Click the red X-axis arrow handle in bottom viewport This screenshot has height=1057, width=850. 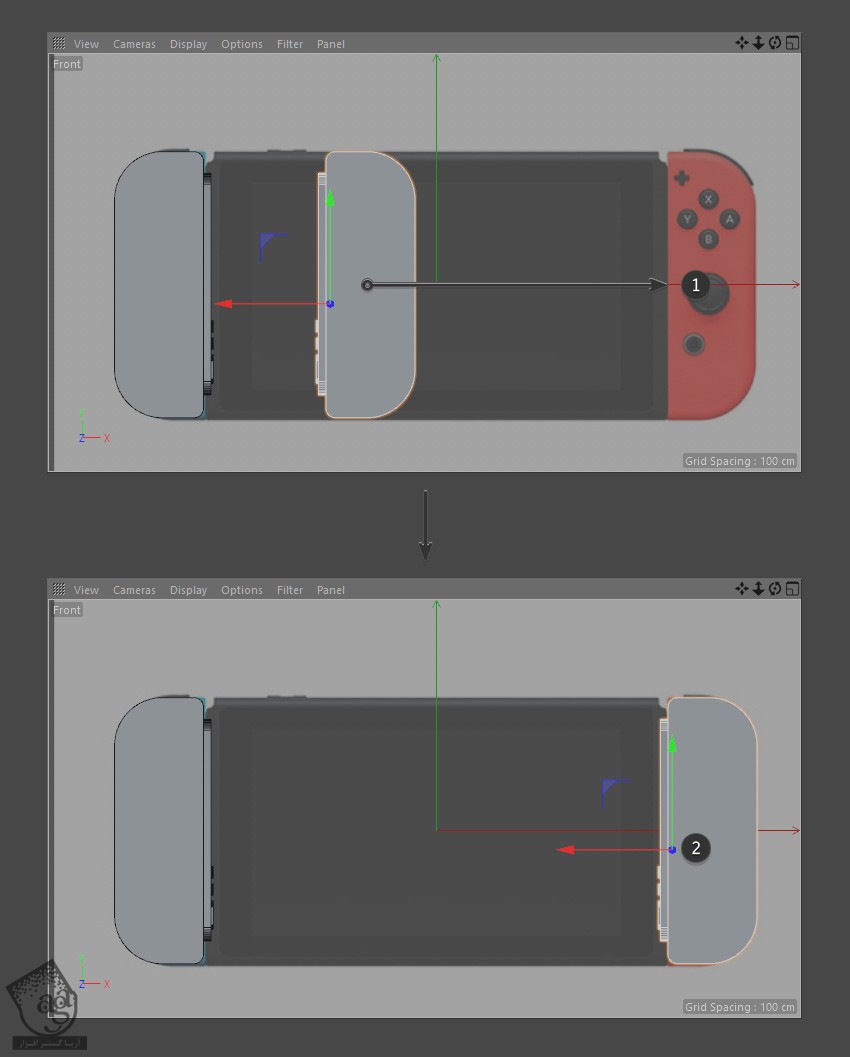click(566, 850)
